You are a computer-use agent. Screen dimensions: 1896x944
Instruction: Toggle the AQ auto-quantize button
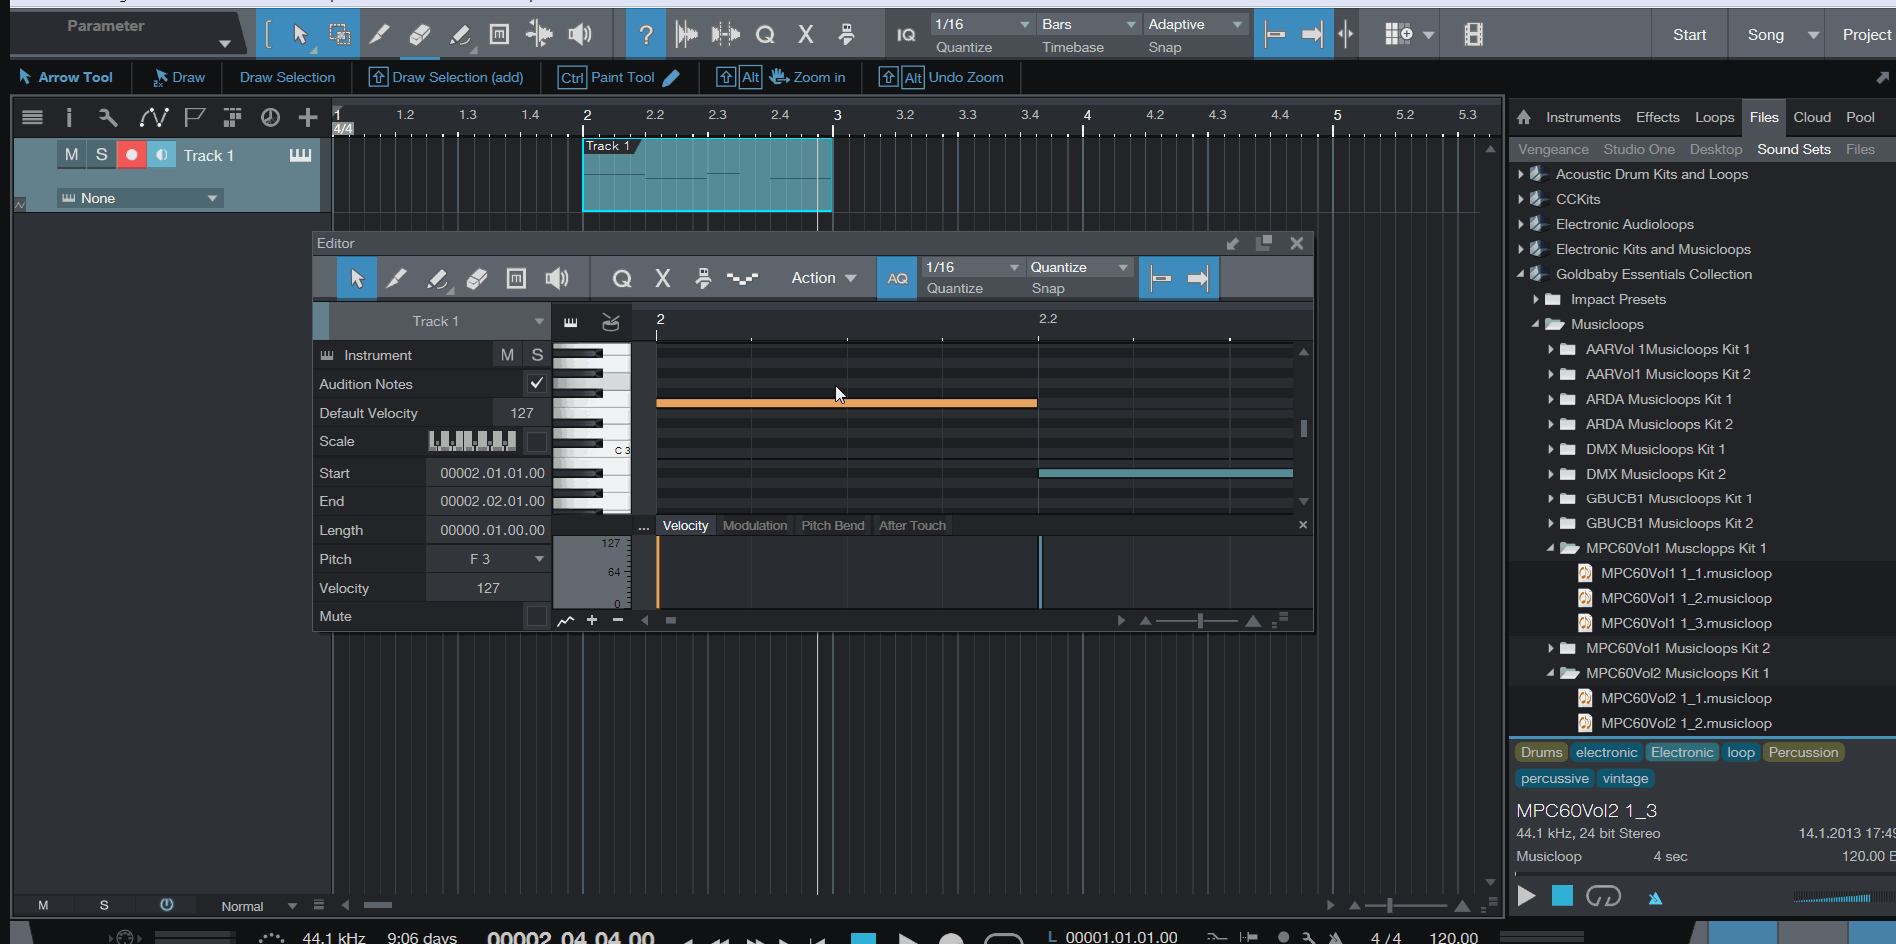897,279
